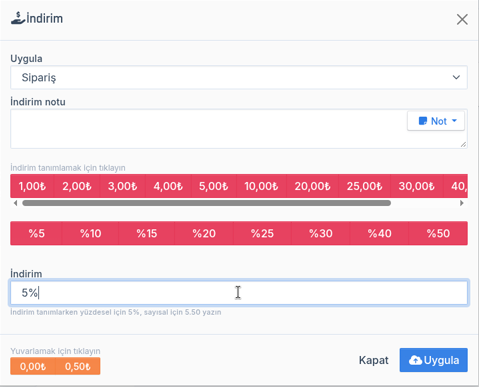Apply the %50 percentage discount

pyautogui.click(x=438, y=233)
